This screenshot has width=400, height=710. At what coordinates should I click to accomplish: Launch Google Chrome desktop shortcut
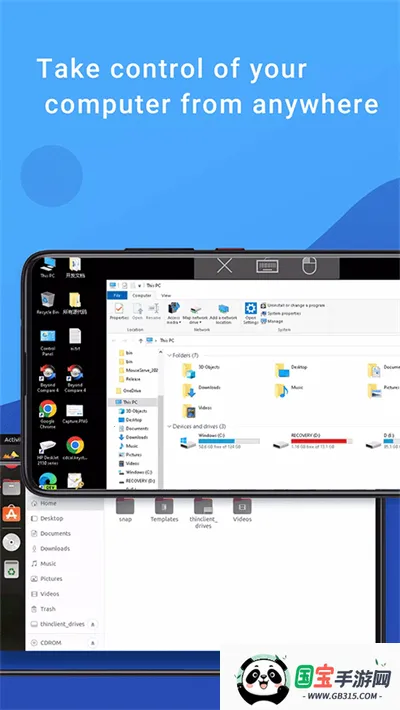[x=48, y=414]
